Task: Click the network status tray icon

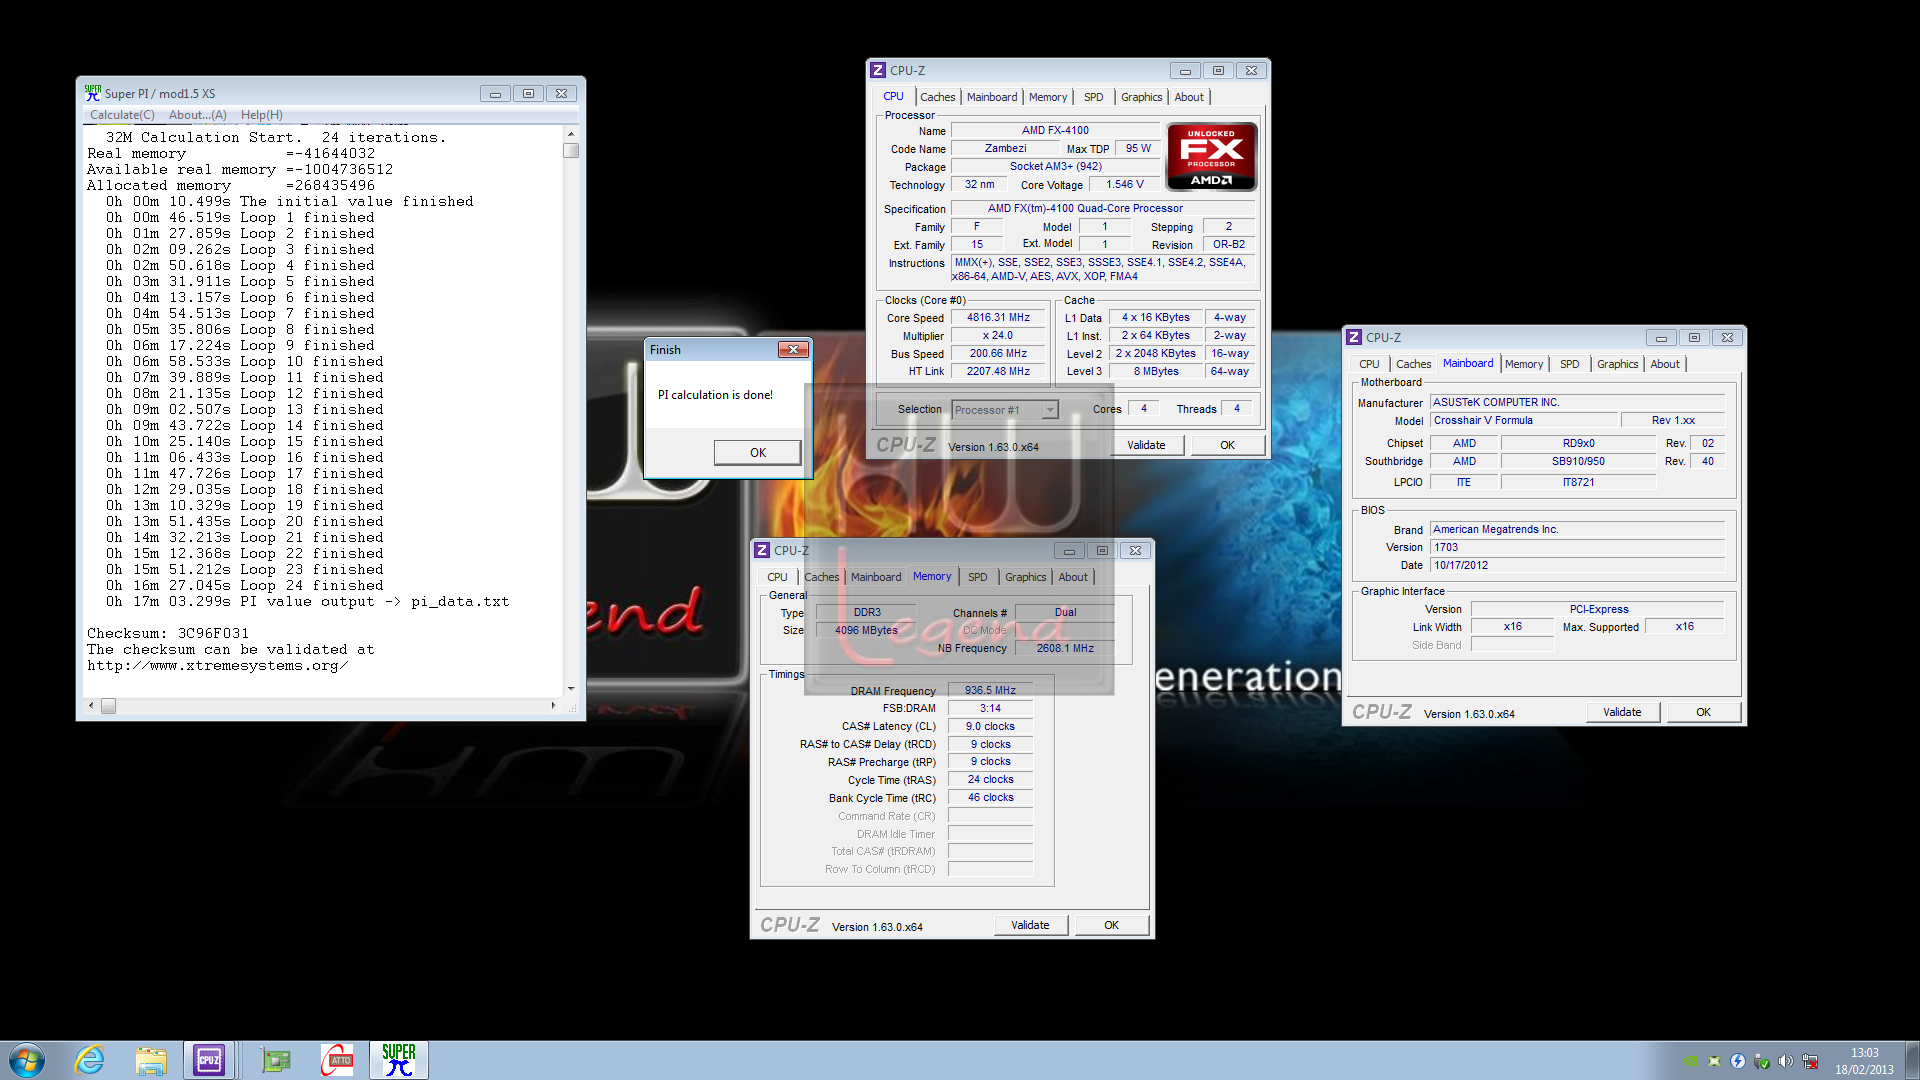Action: pyautogui.click(x=1810, y=1061)
